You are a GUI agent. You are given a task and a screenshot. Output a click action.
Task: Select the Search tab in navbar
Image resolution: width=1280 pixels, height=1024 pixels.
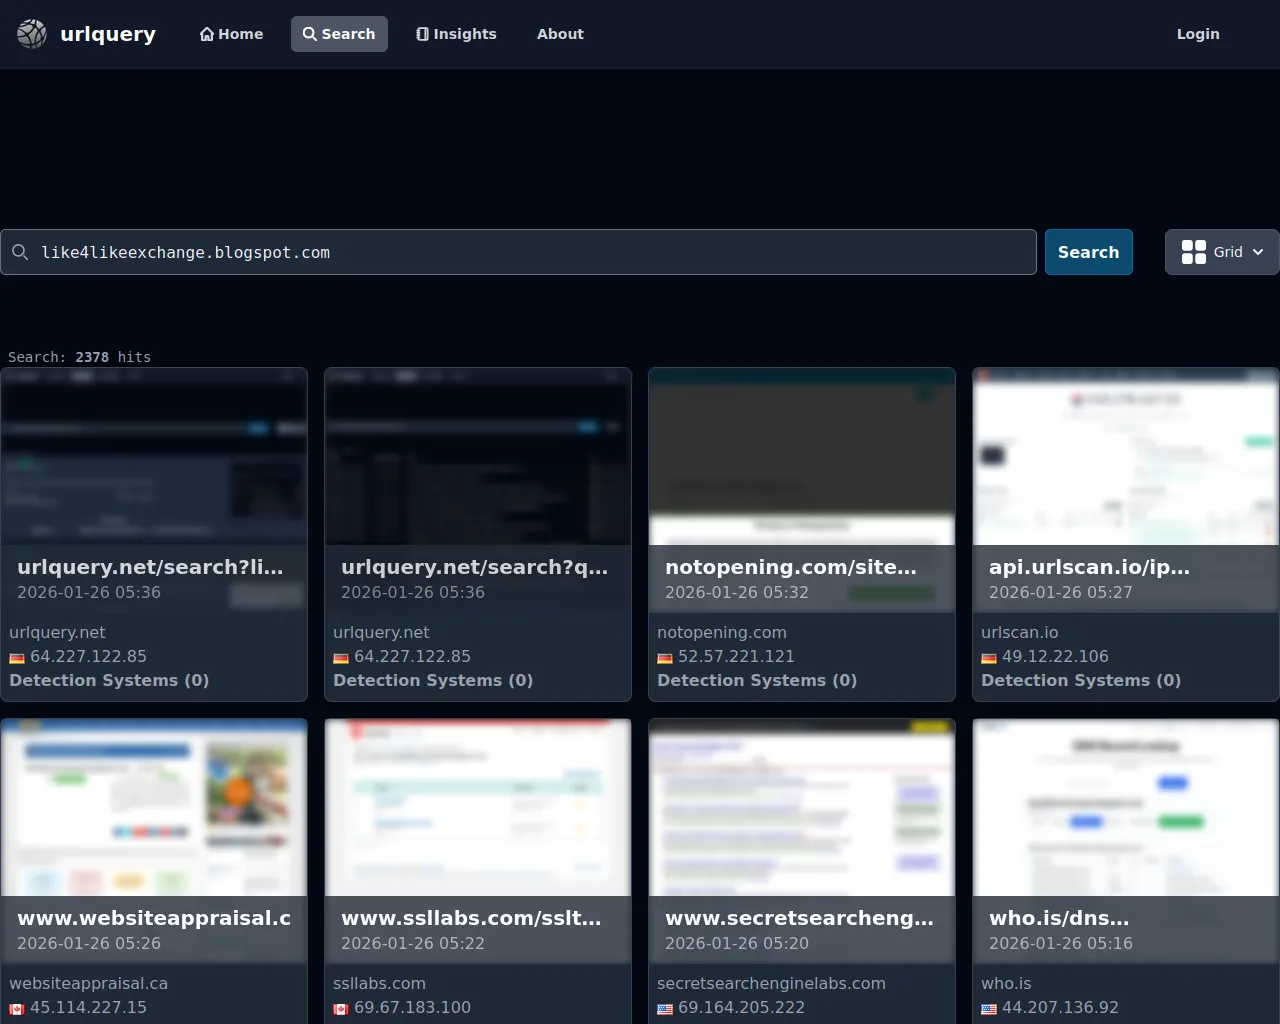coord(339,34)
